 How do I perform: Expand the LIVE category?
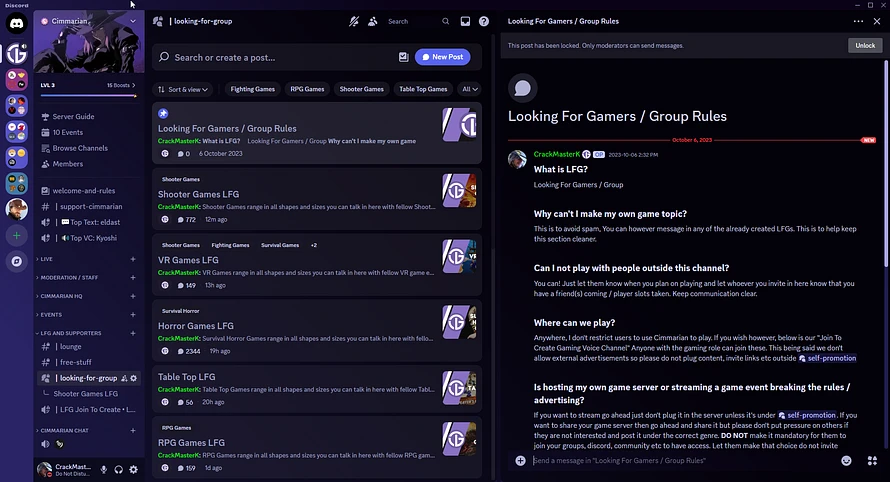pyautogui.click(x=47, y=259)
